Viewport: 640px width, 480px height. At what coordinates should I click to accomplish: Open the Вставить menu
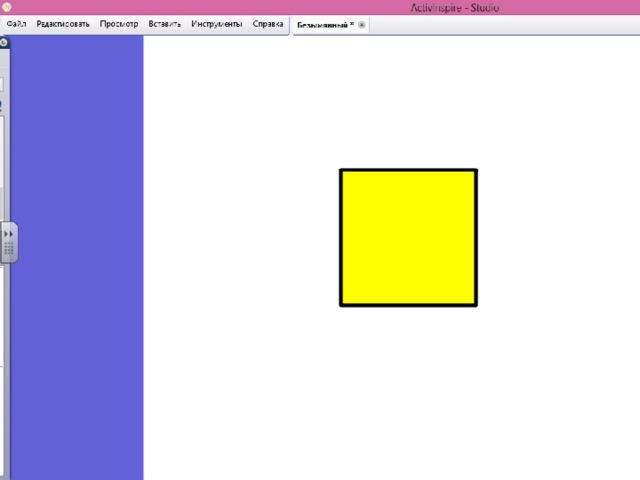(164, 24)
